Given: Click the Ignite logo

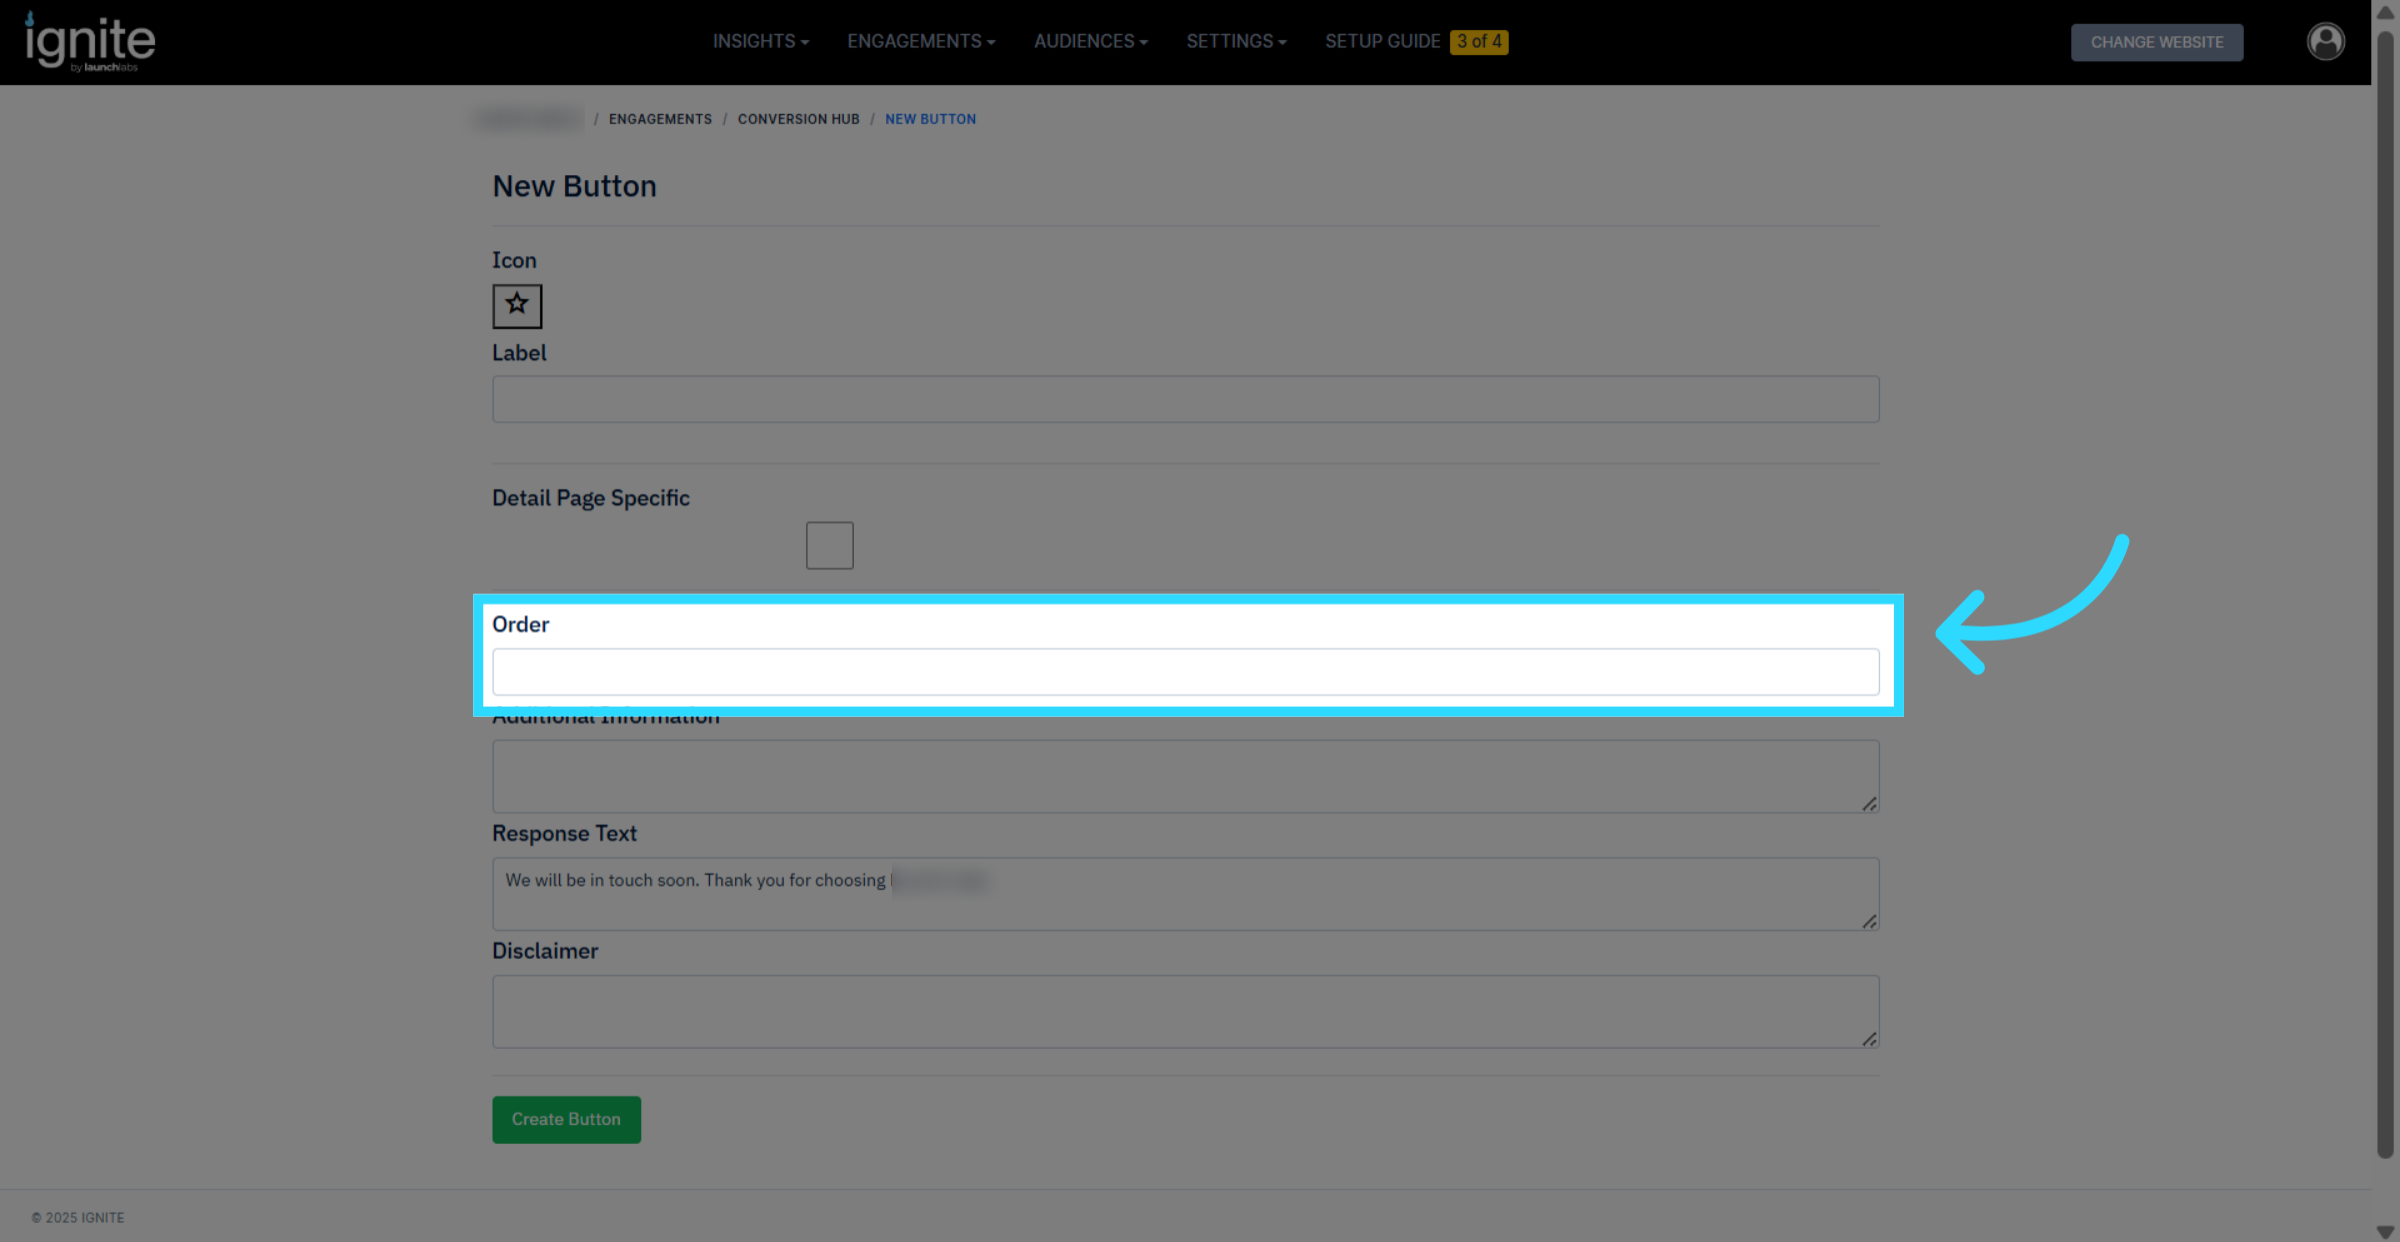Looking at the screenshot, I should click(90, 42).
